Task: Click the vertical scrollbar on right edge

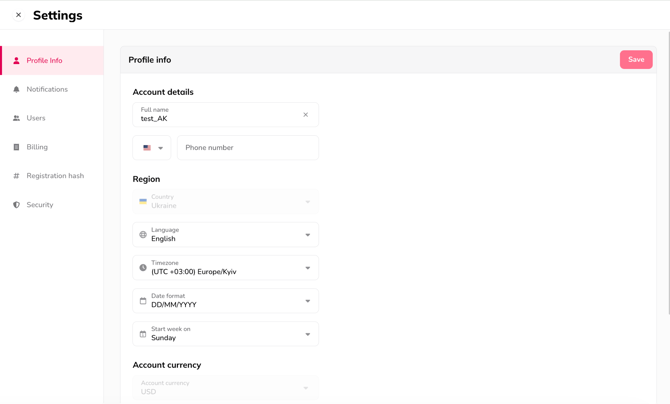Action: (x=668, y=173)
